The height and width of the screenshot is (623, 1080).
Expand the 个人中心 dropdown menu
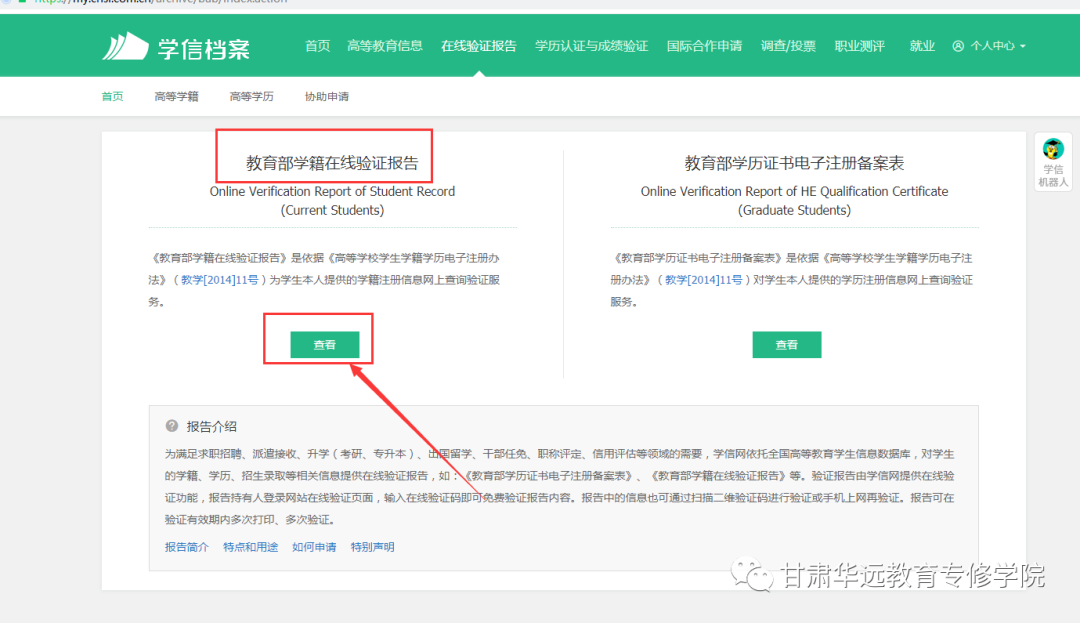click(x=1023, y=47)
